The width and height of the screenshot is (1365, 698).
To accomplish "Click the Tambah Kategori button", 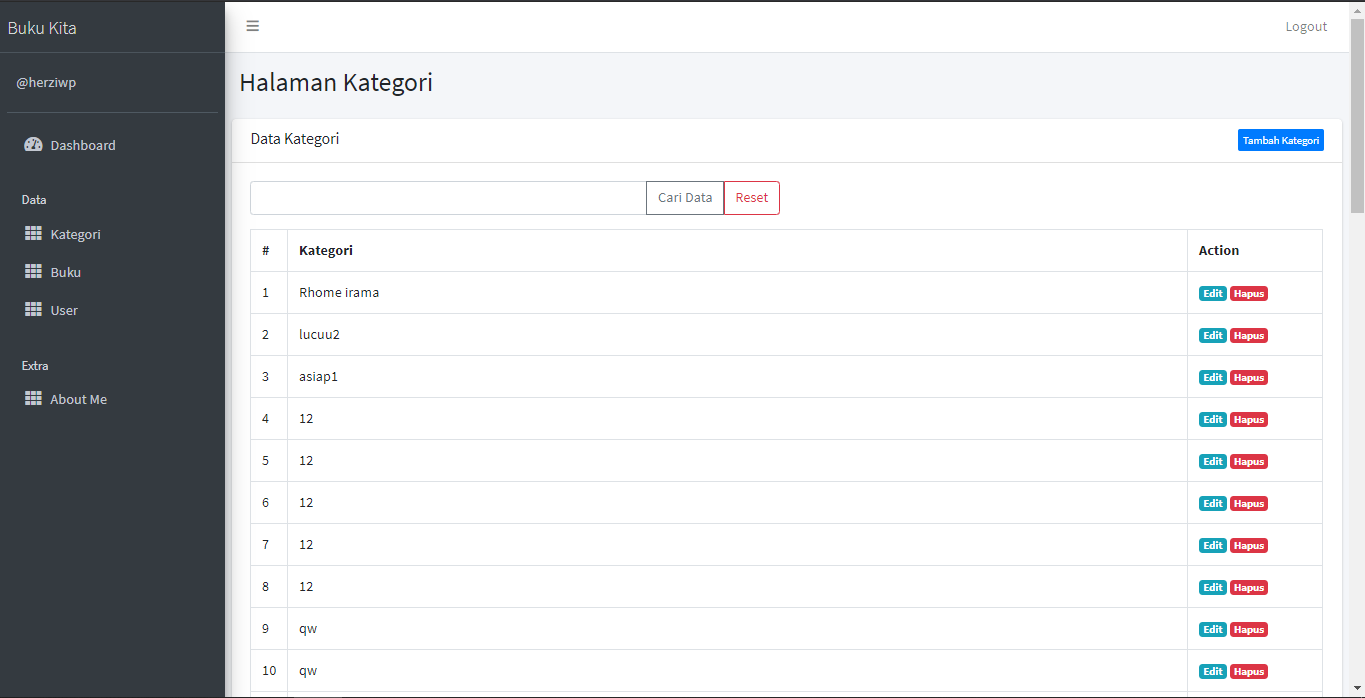I will 1280,140.
